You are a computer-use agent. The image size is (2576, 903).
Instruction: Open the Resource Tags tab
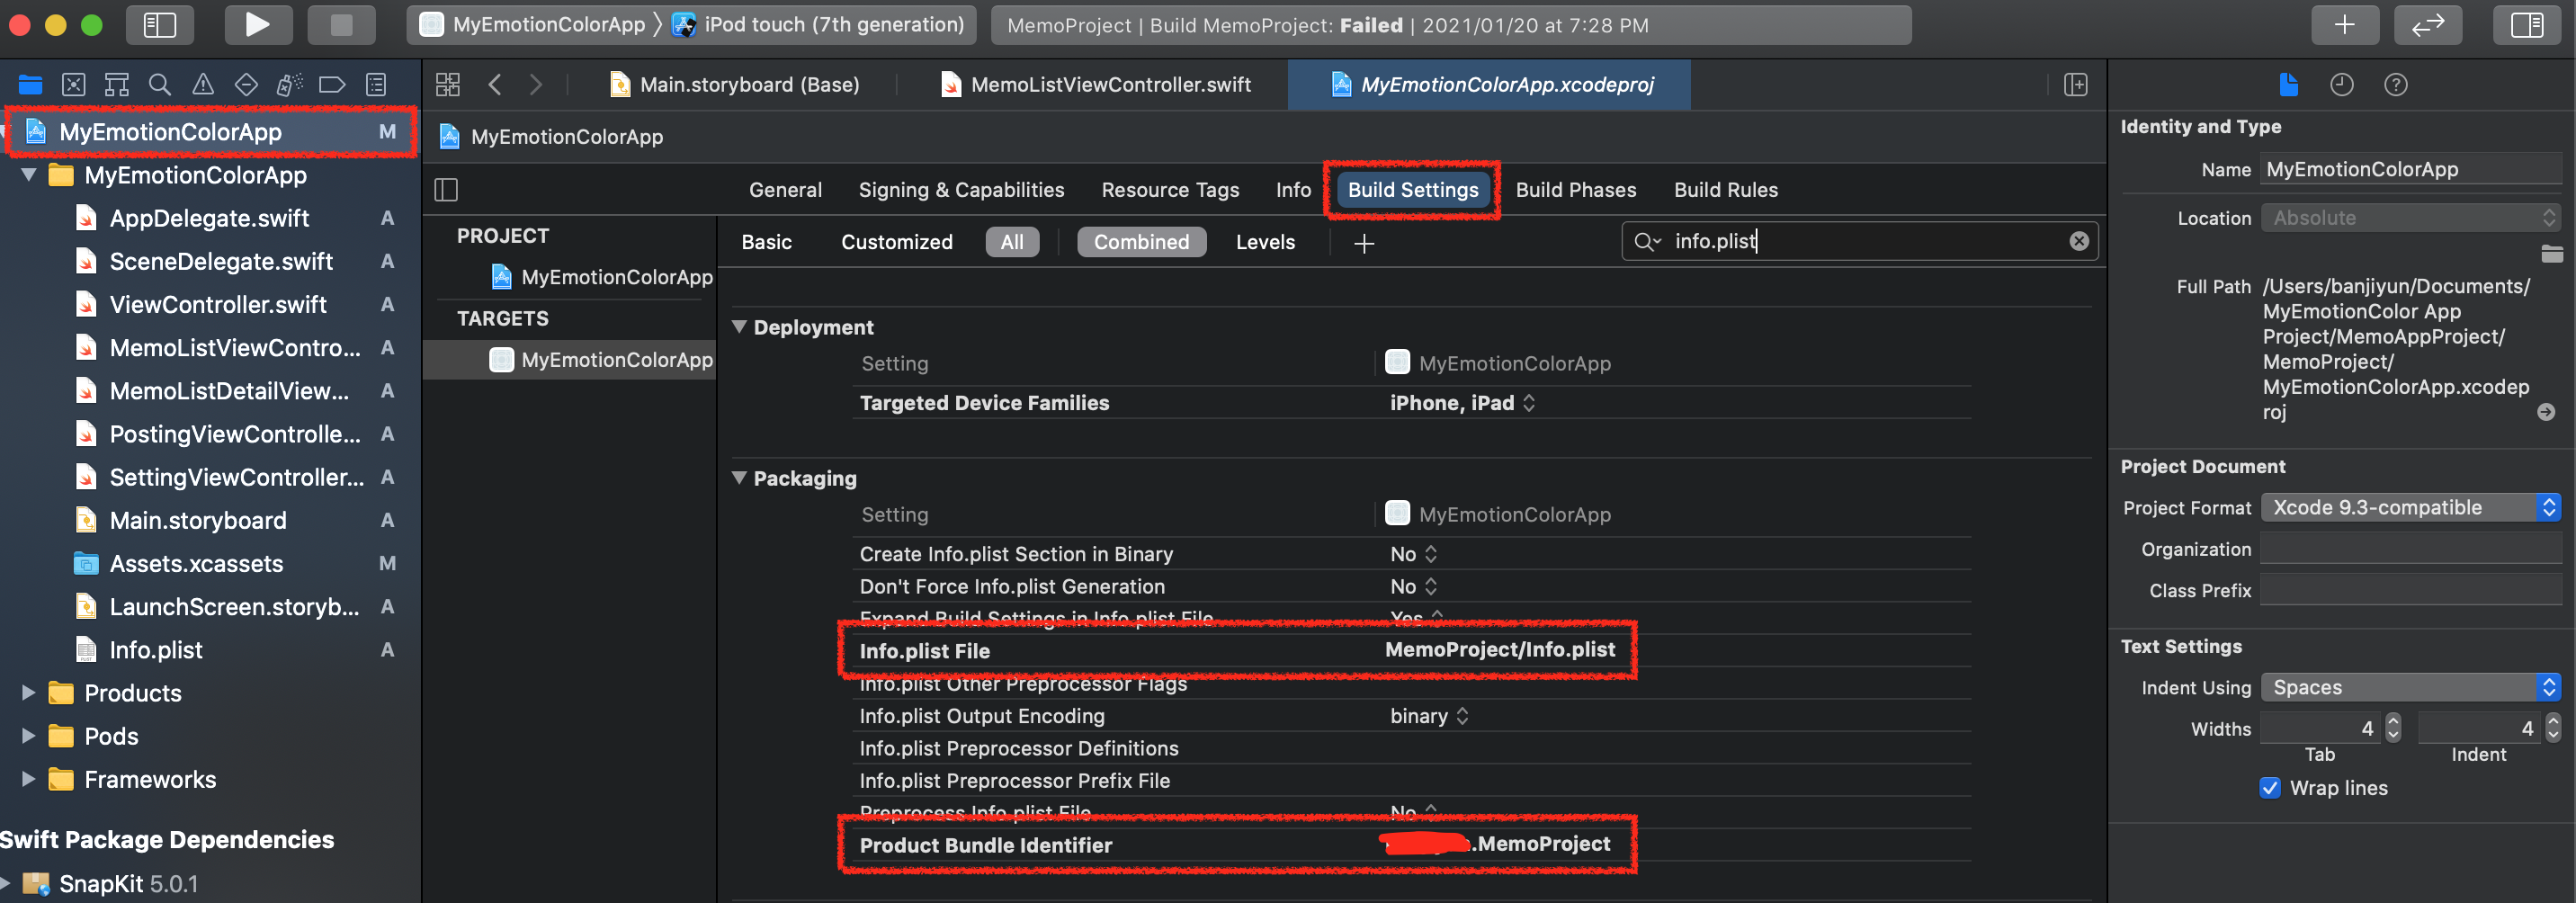coord(1170,190)
